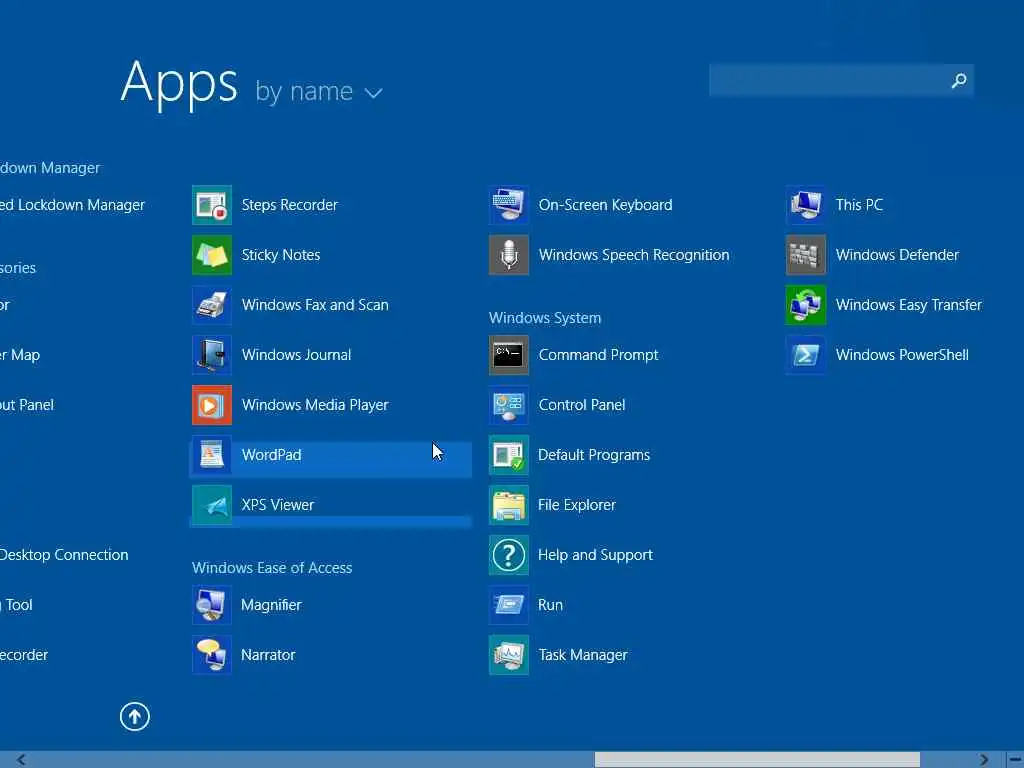
Task: Click the up-arrow back to Start button
Action: (x=135, y=716)
